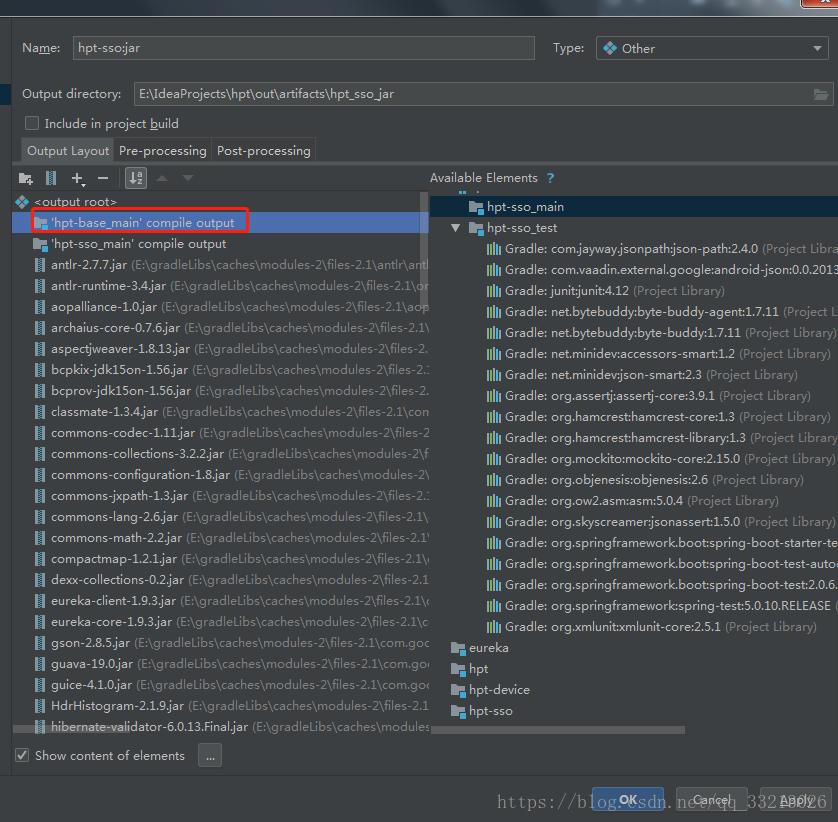Select aspectjweaver-1.8.13.jar in layout tree
Screen dimensions: 838x822
pos(220,349)
